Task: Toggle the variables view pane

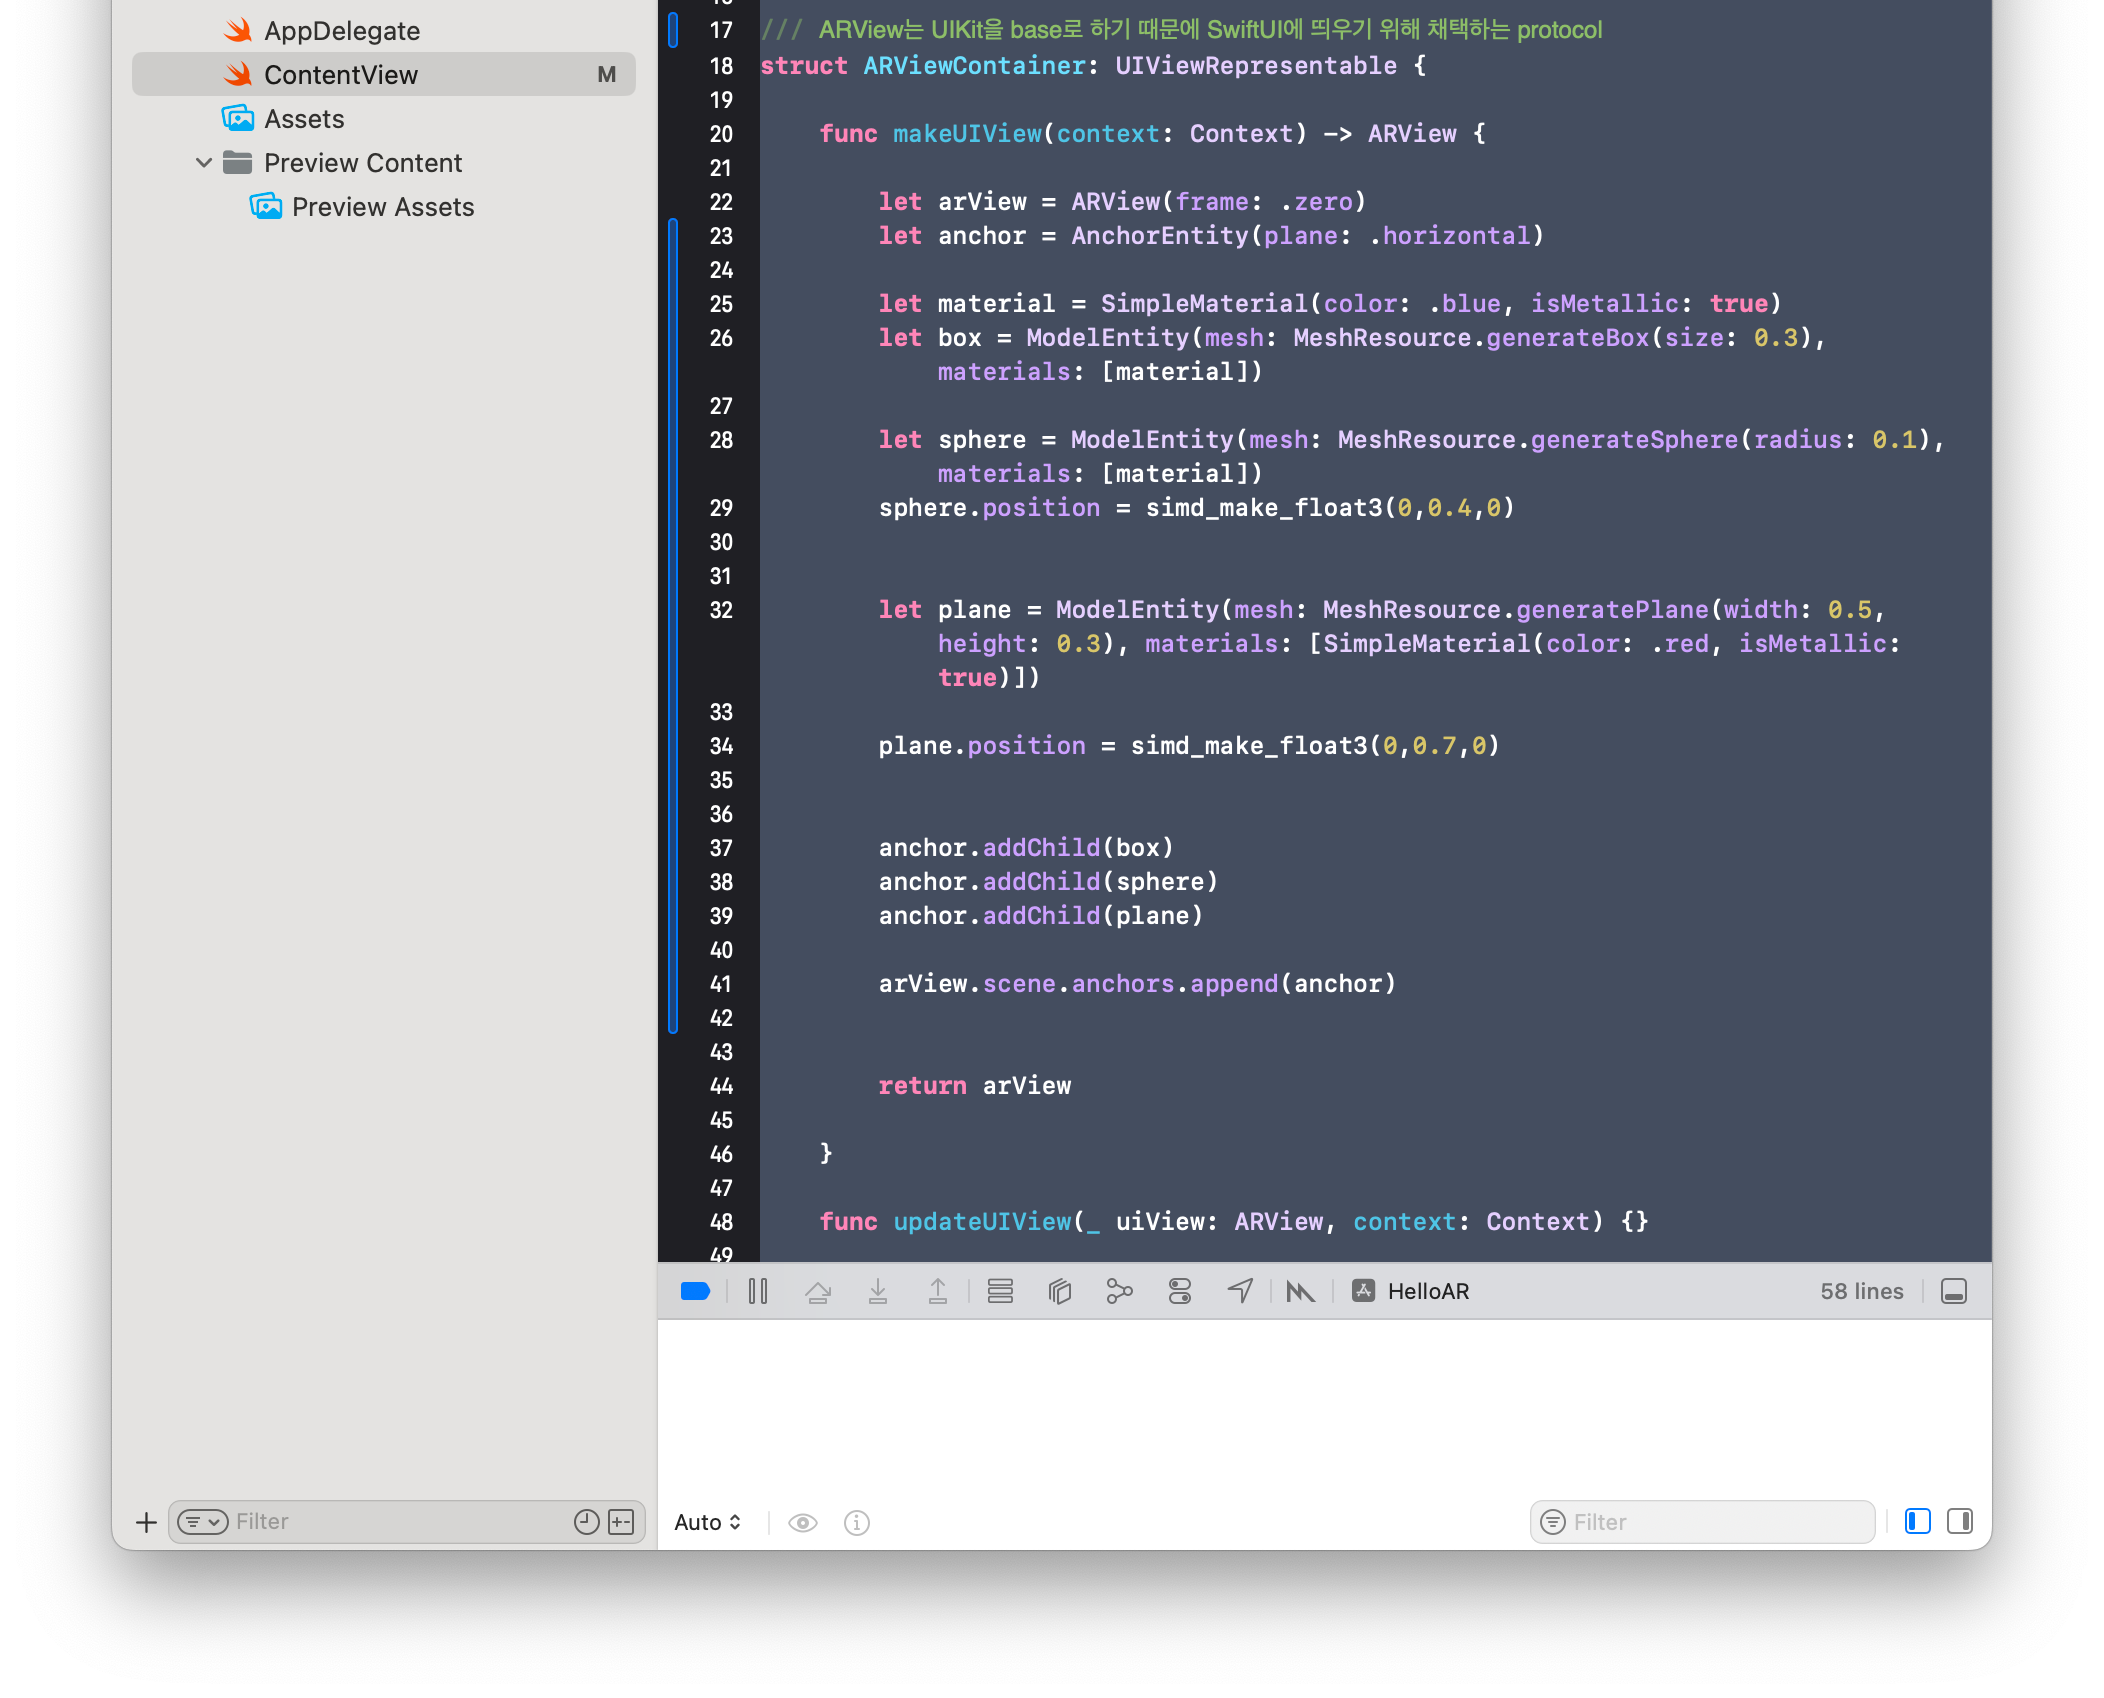Action: [1918, 1521]
